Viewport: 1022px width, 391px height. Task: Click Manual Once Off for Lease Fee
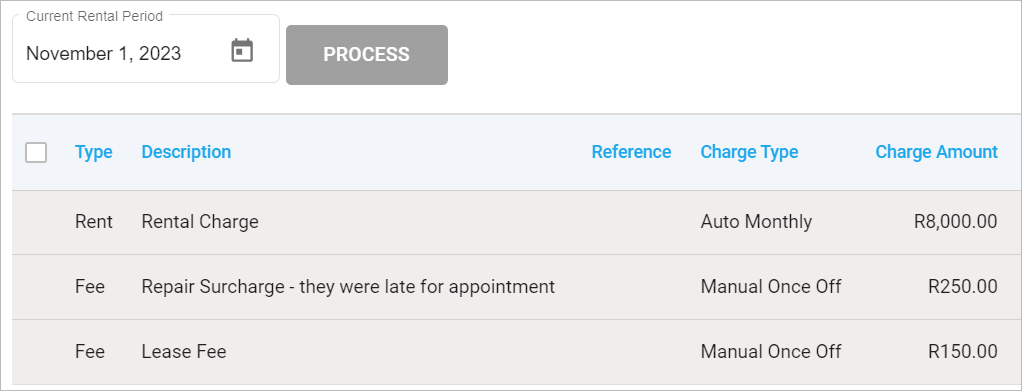(x=770, y=352)
